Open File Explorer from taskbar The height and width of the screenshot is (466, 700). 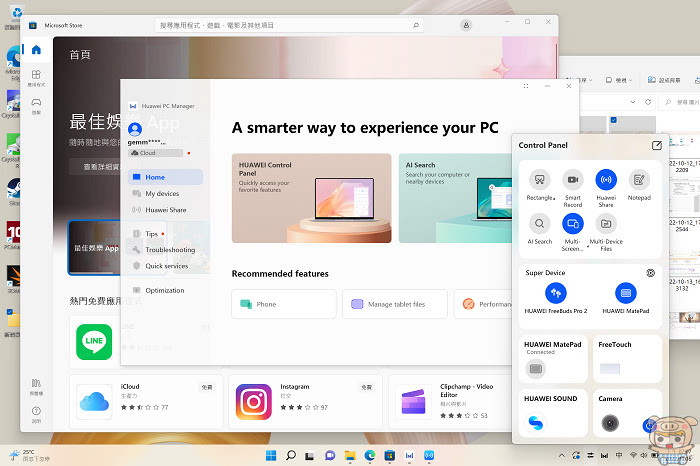click(350, 455)
